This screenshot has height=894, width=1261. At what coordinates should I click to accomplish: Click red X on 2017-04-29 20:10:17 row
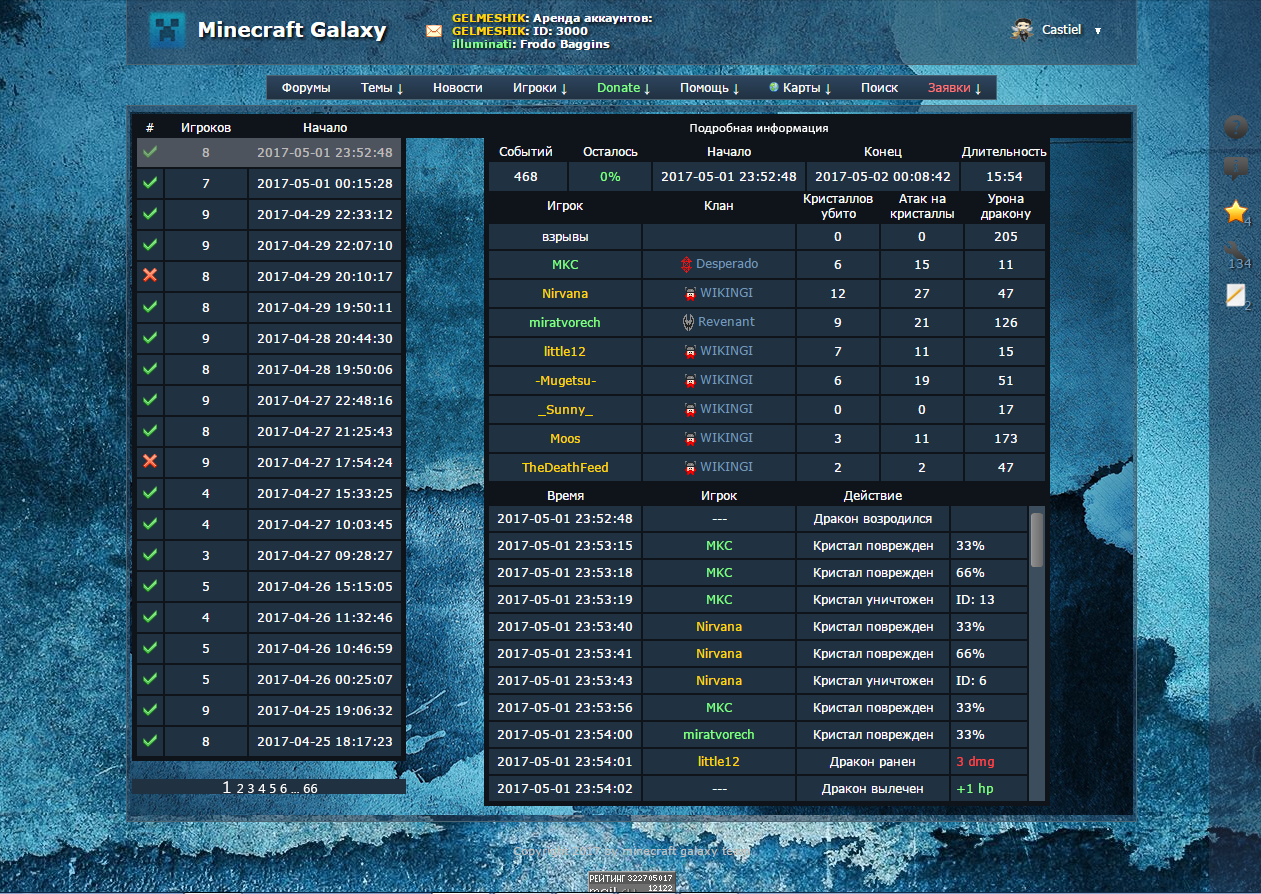pos(150,276)
